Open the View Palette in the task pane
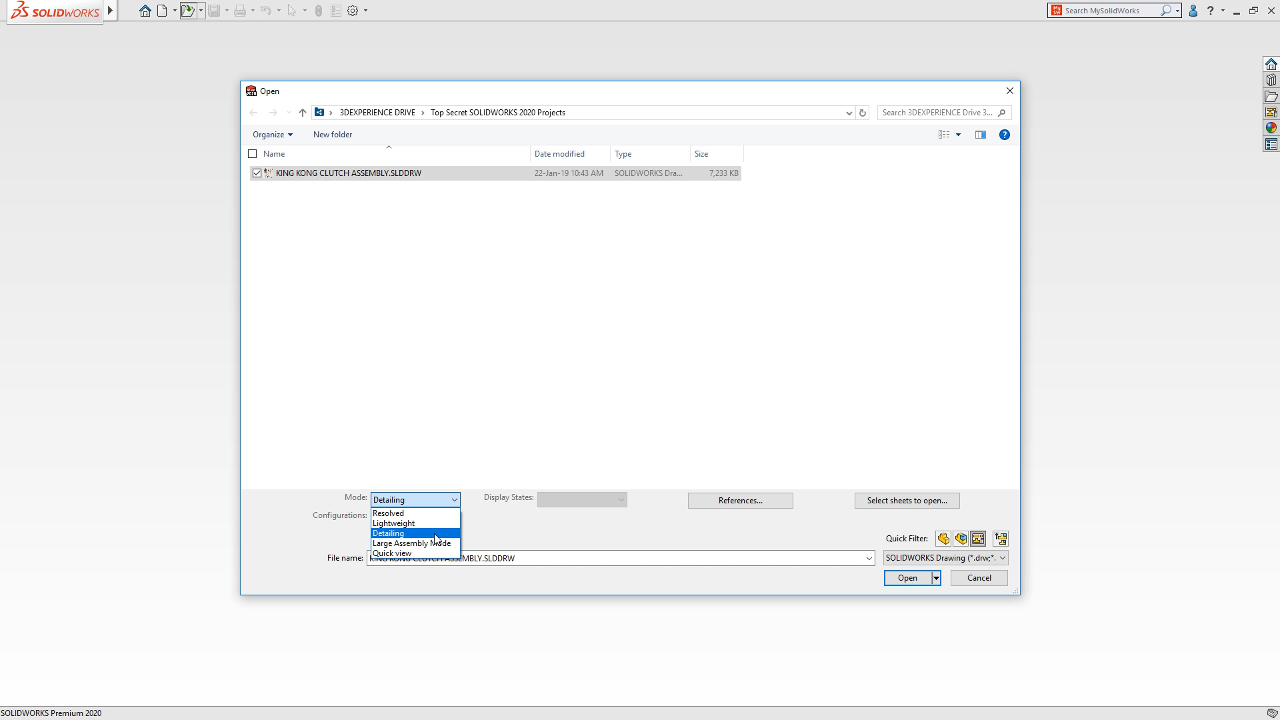 coord(1270,111)
